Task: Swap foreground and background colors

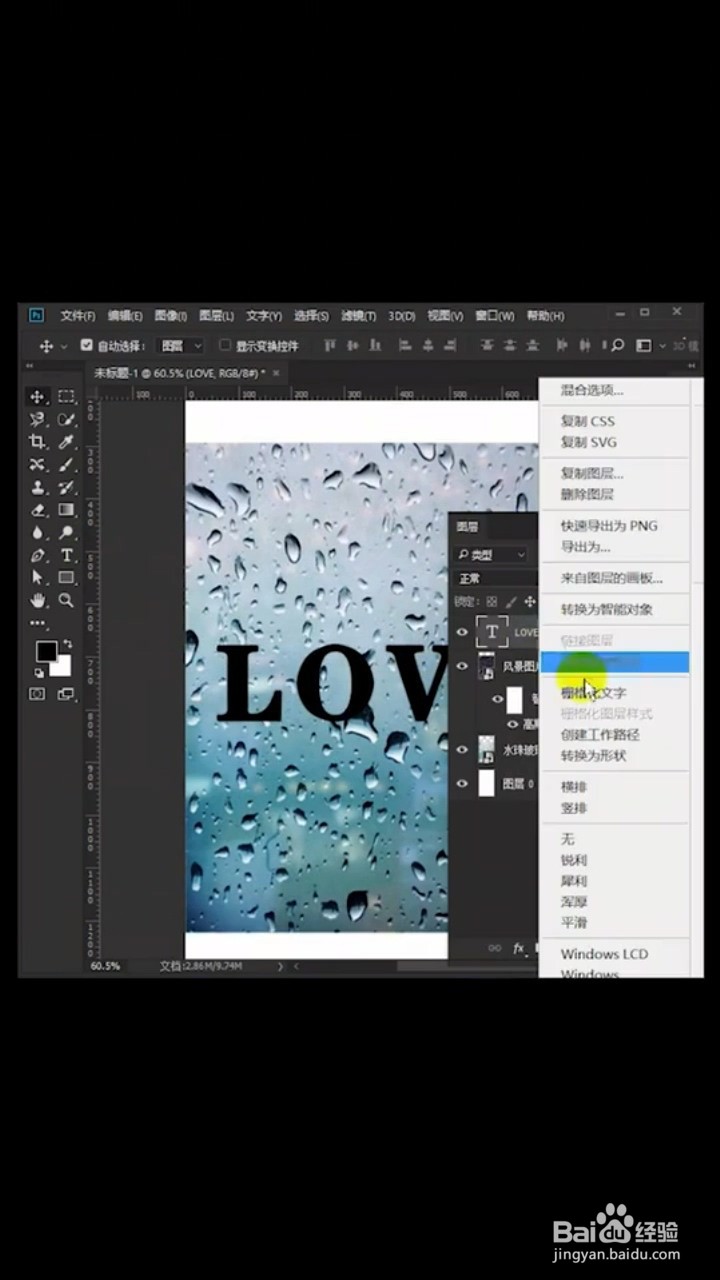Action: (68, 644)
